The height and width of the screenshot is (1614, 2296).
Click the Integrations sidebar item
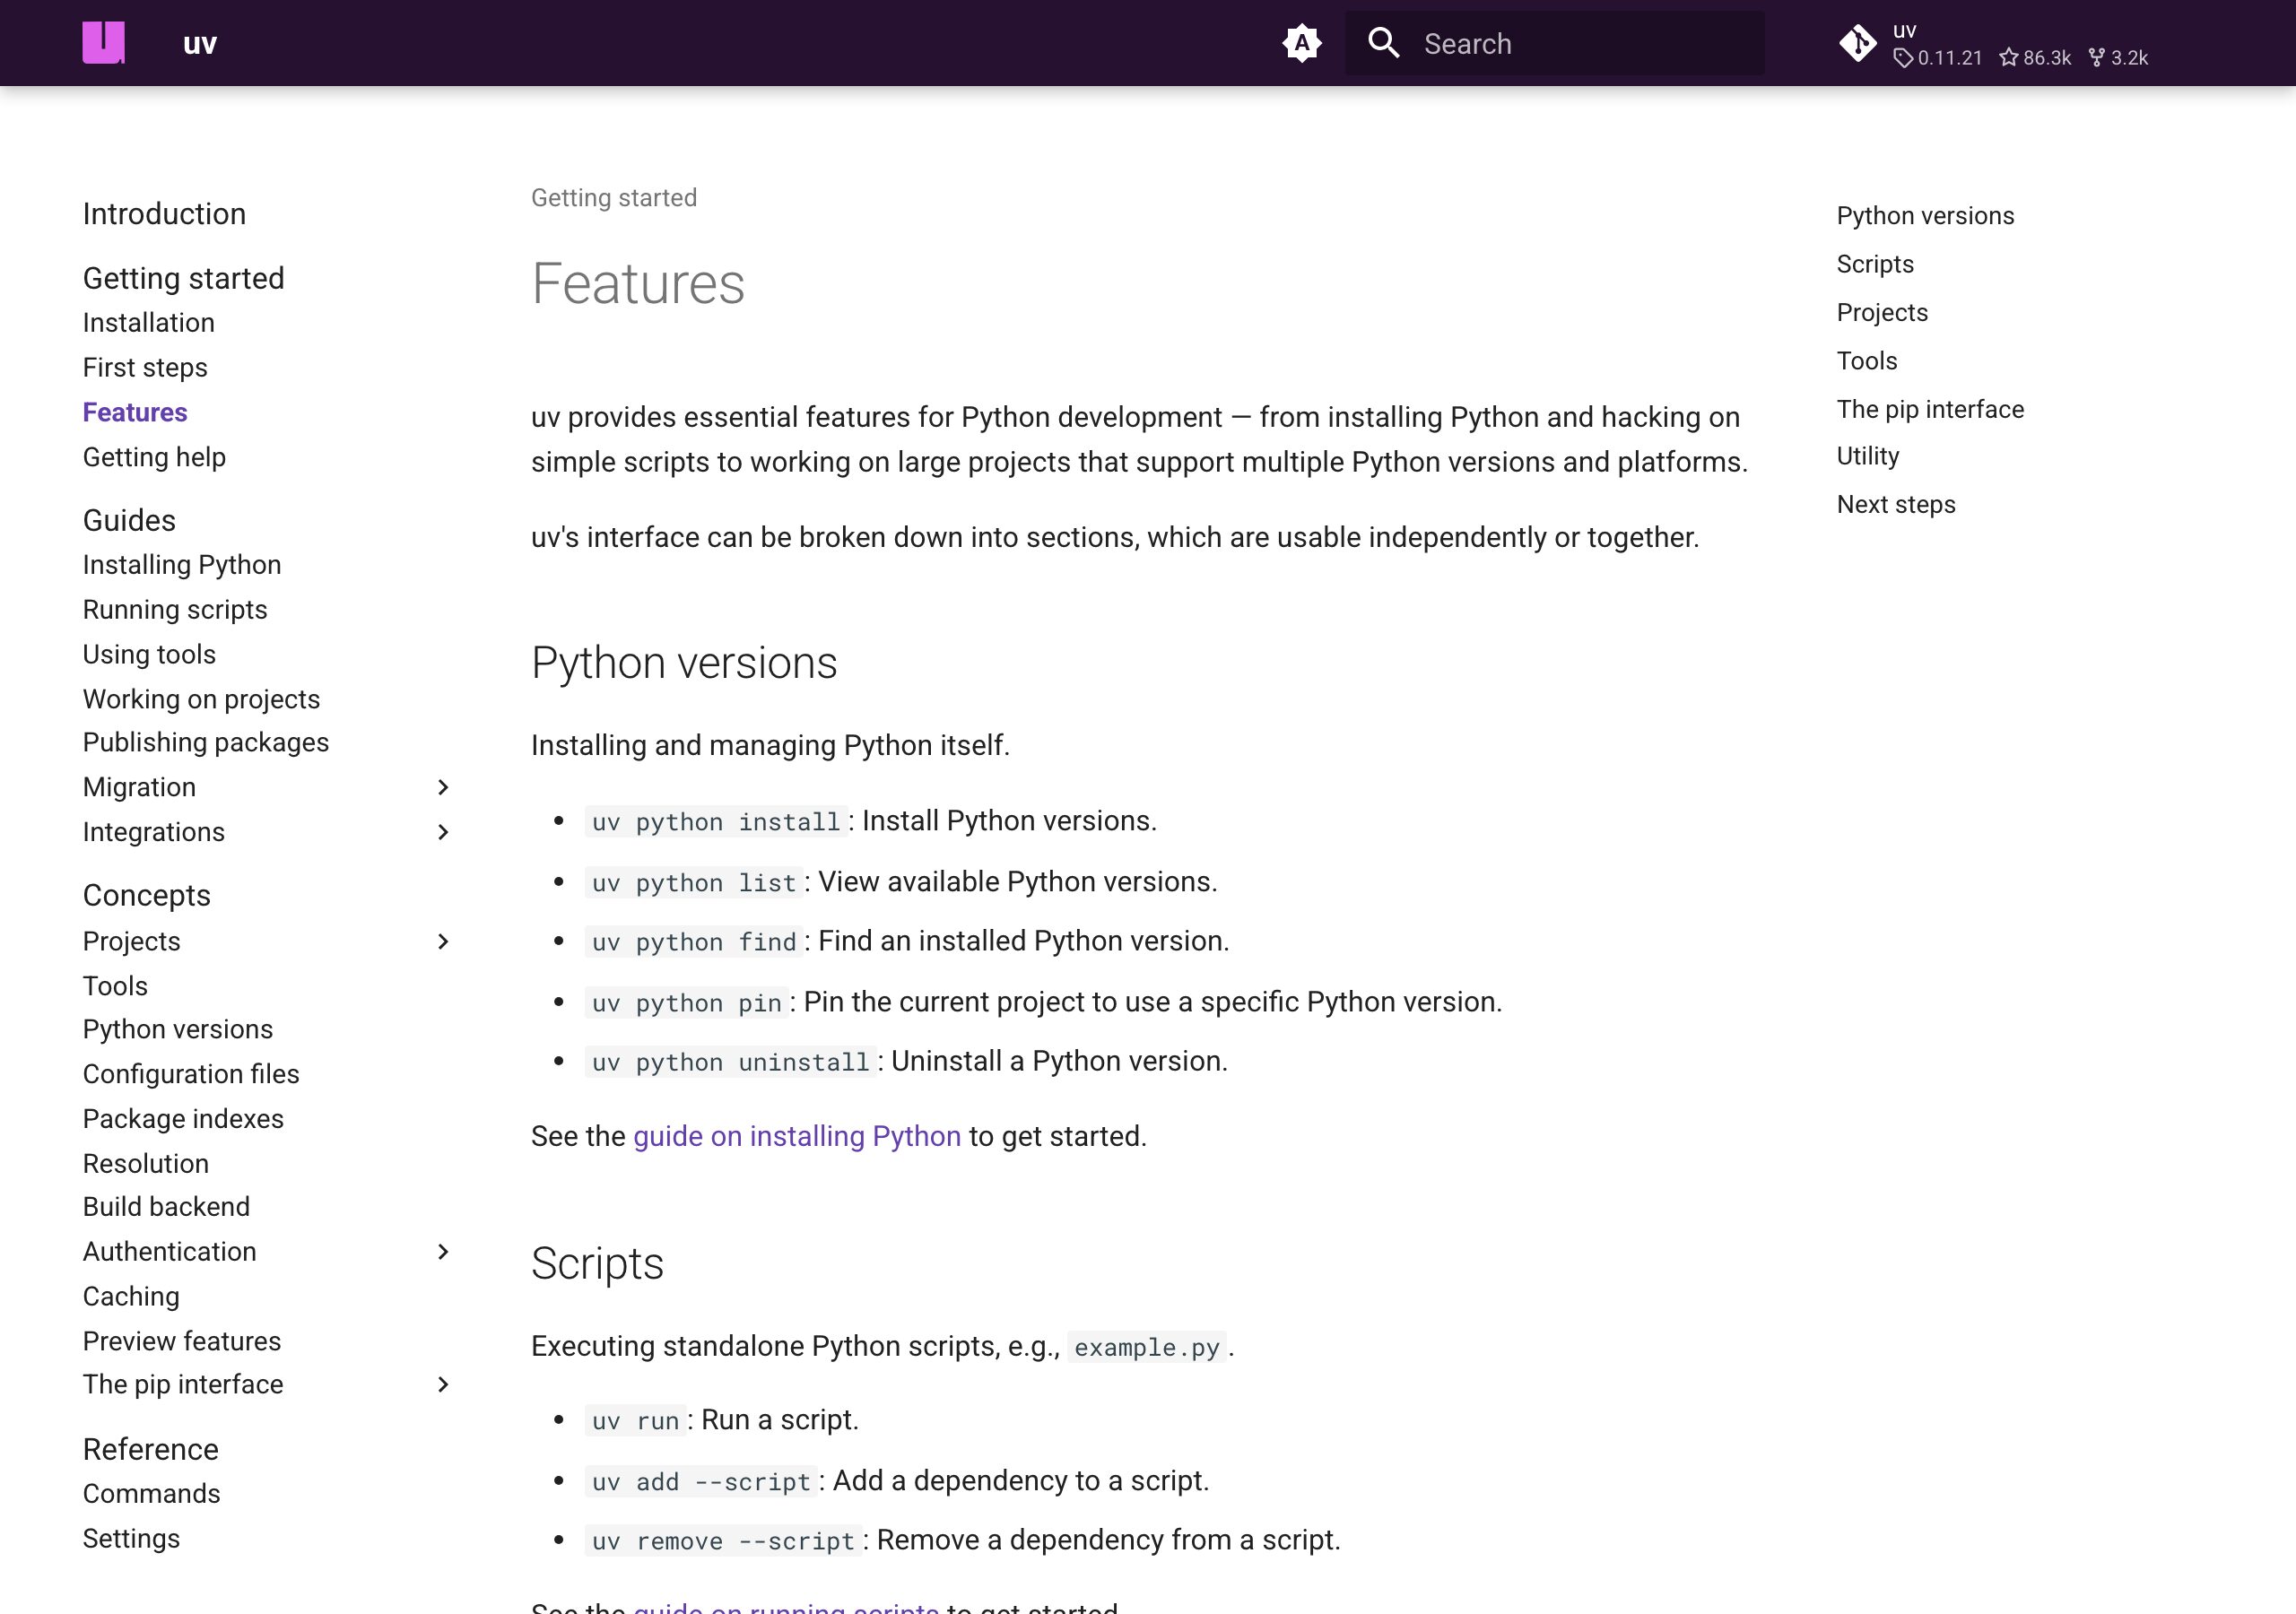point(154,832)
